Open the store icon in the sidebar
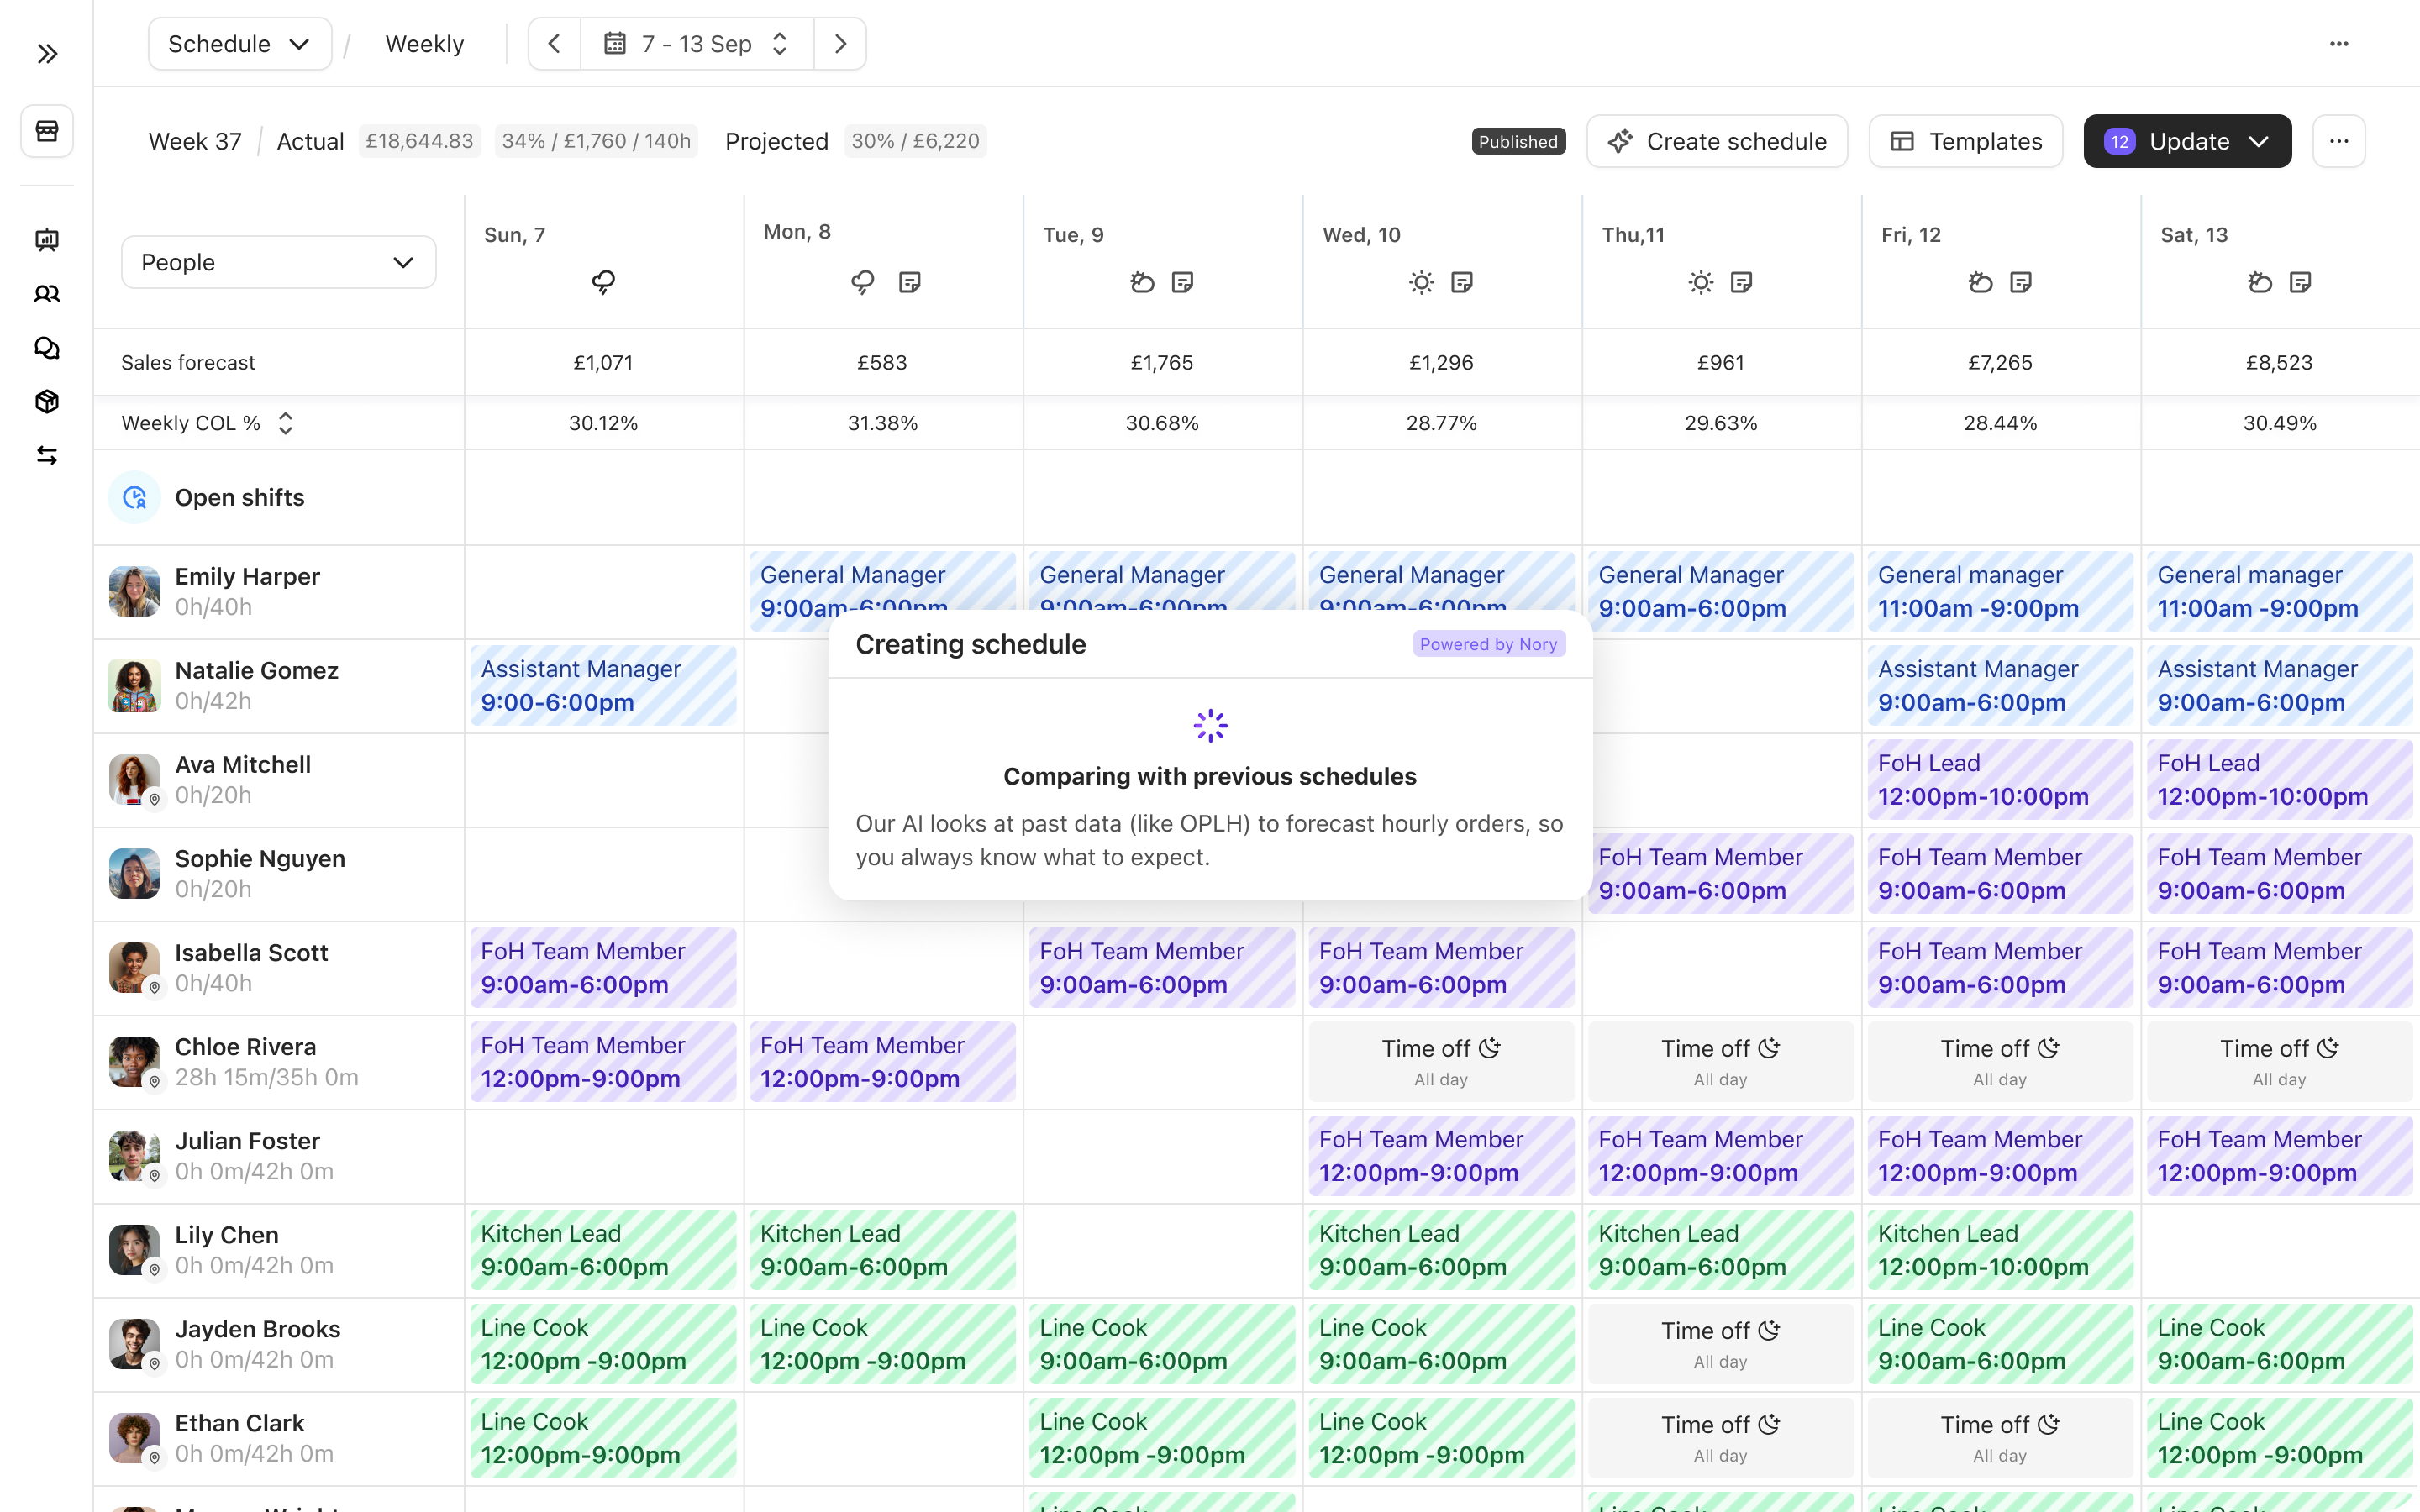2420x1512 pixels. (x=47, y=131)
